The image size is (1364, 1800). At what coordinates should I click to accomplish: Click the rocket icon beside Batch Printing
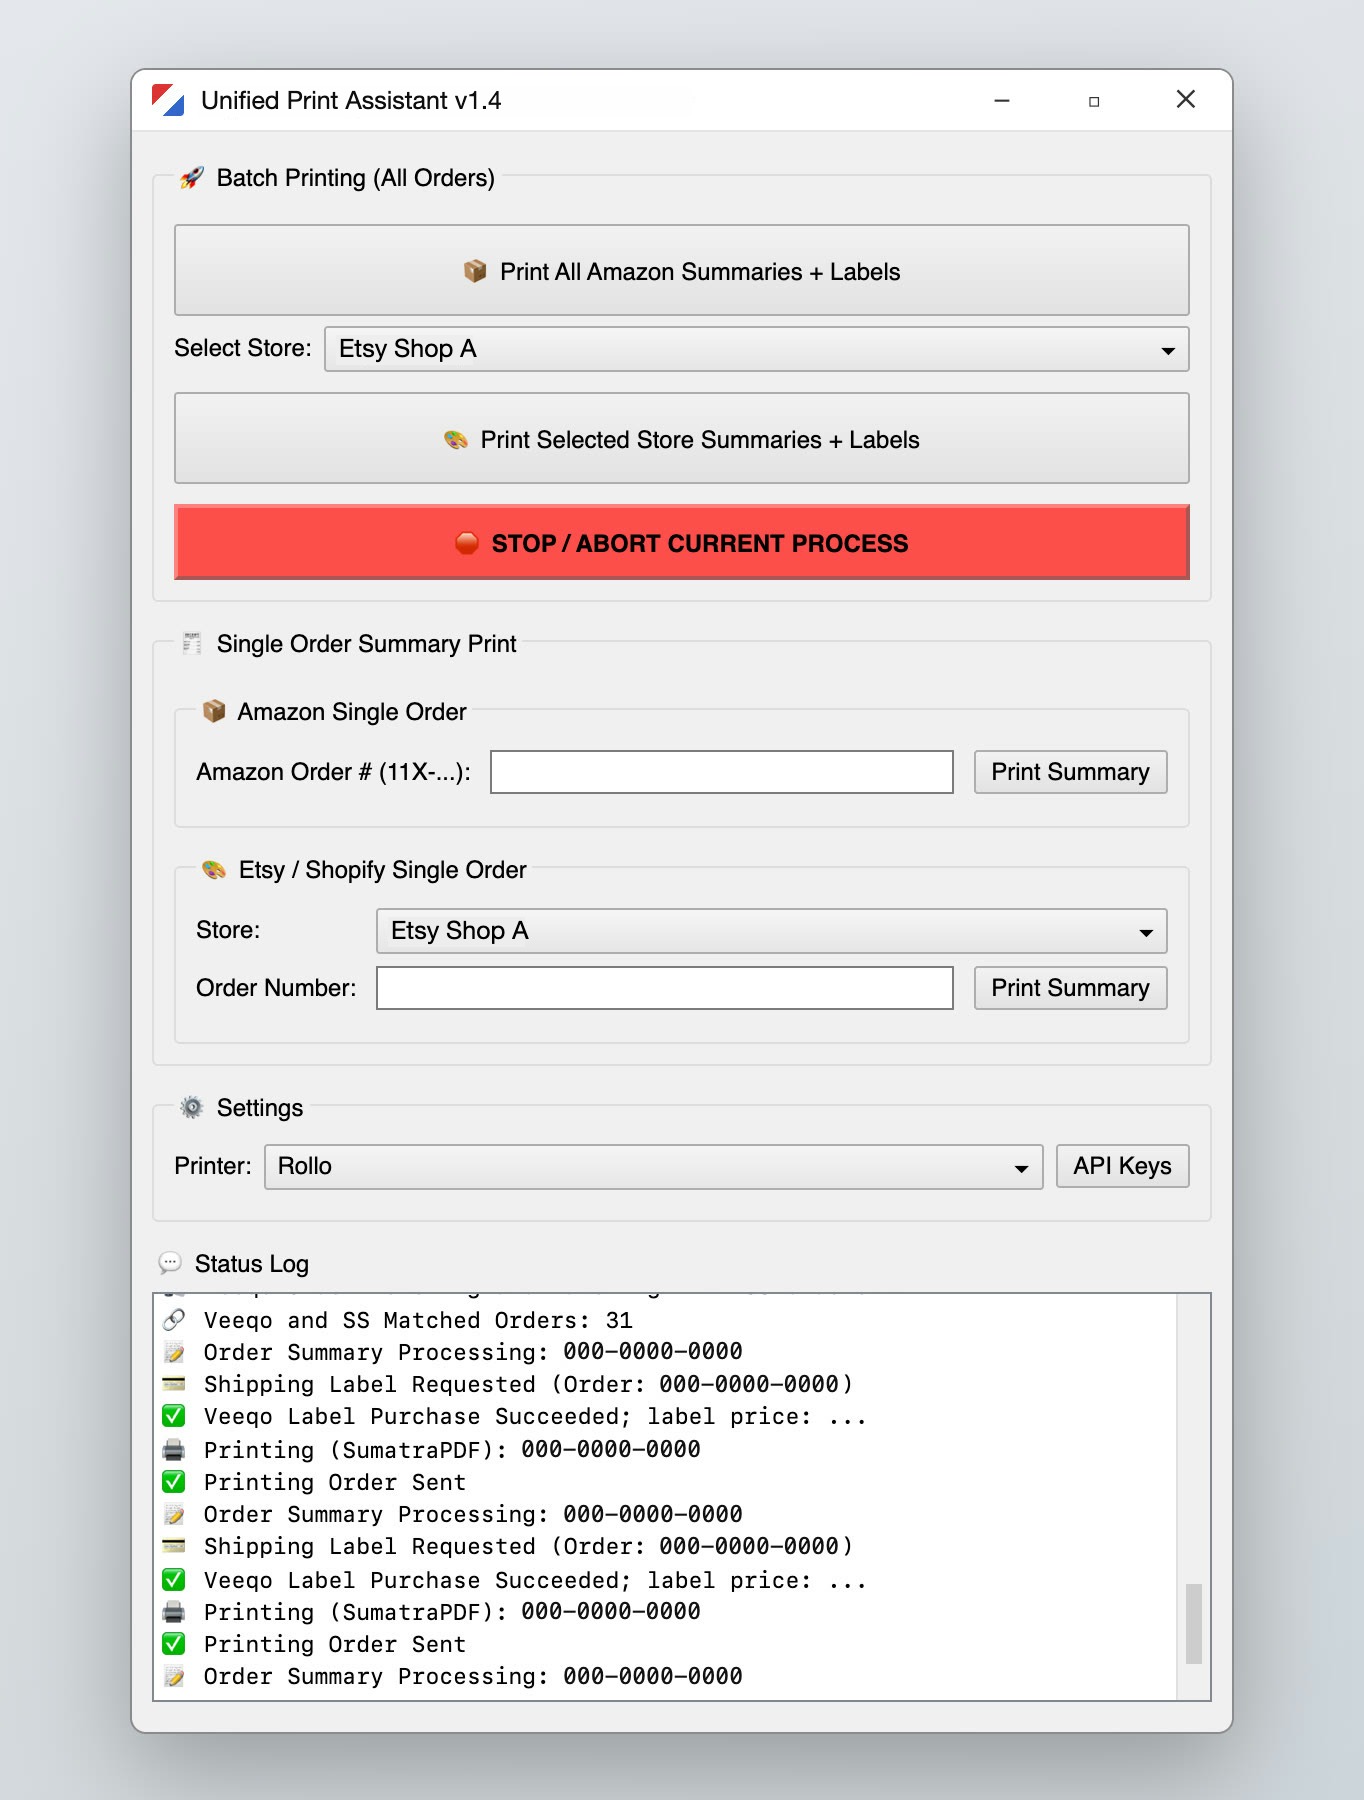(x=191, y=178)
